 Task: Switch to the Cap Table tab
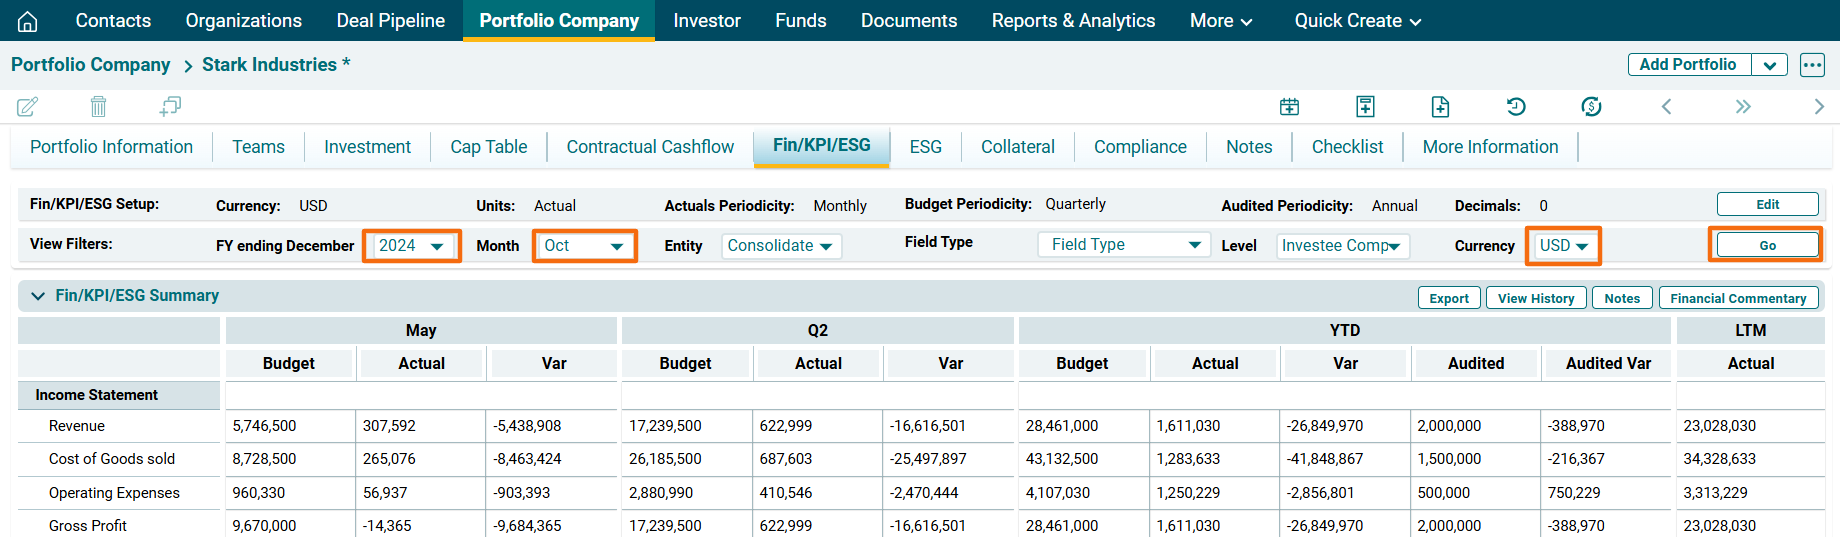[488, 147]
